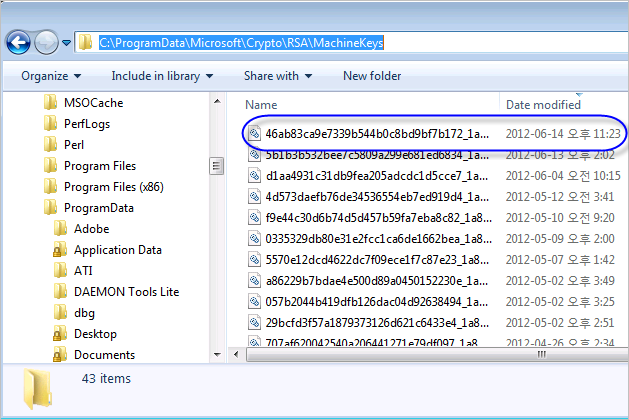Click the icon of file 0335329db80e31e2fcc1ca6de1662bea
The height and width of the screenshot is (420, 629).
coord(254,239)
